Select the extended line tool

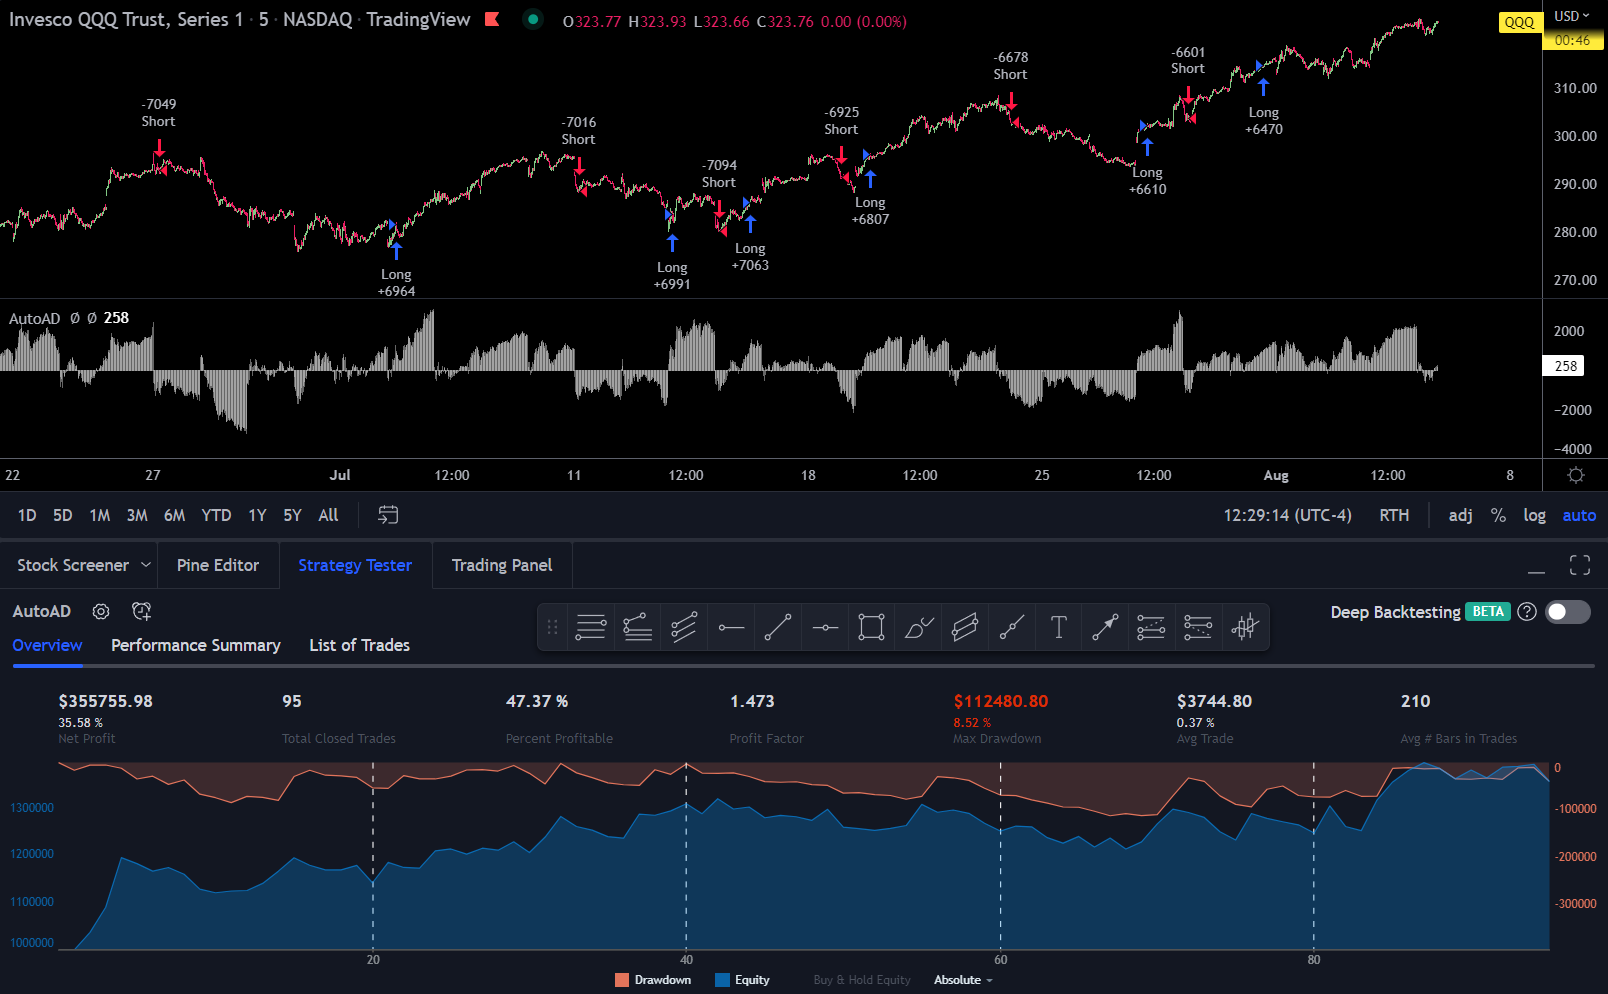pos(1012,627)
